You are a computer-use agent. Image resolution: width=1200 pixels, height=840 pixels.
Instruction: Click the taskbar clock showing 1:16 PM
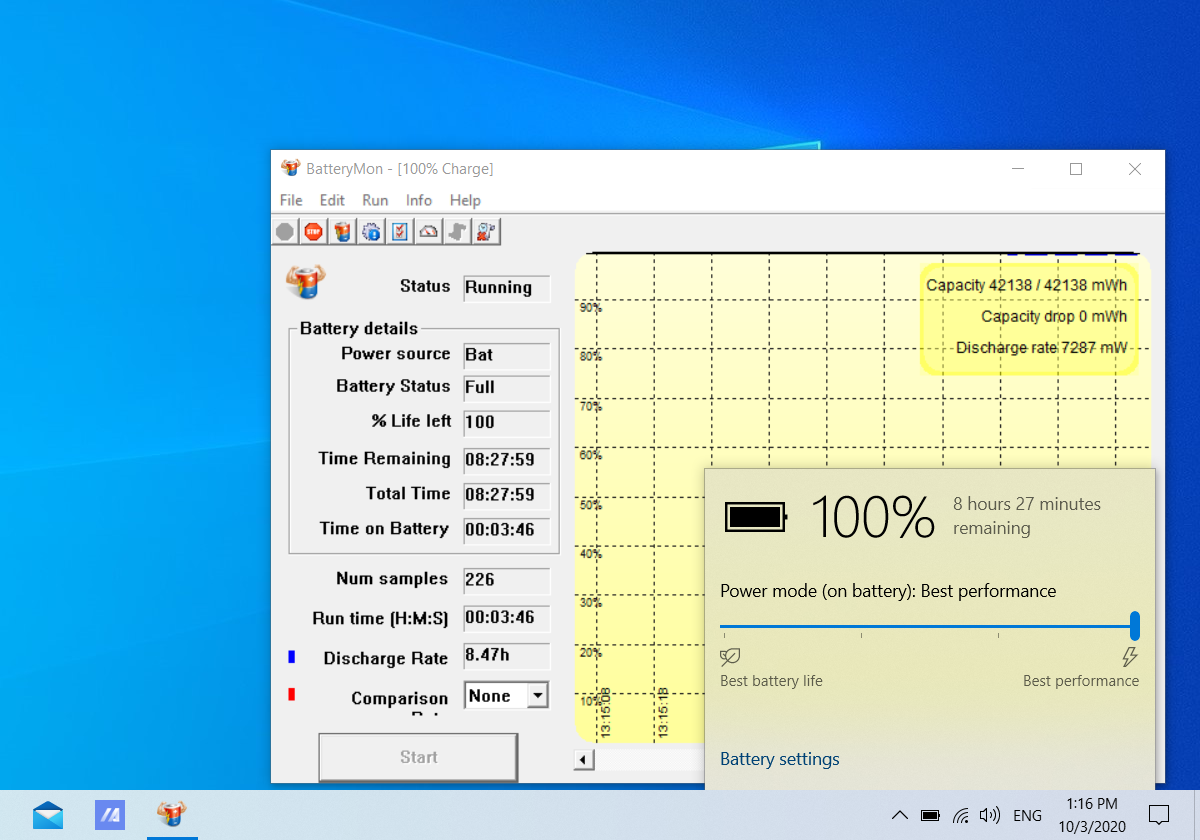click(x=1093, y=815)
